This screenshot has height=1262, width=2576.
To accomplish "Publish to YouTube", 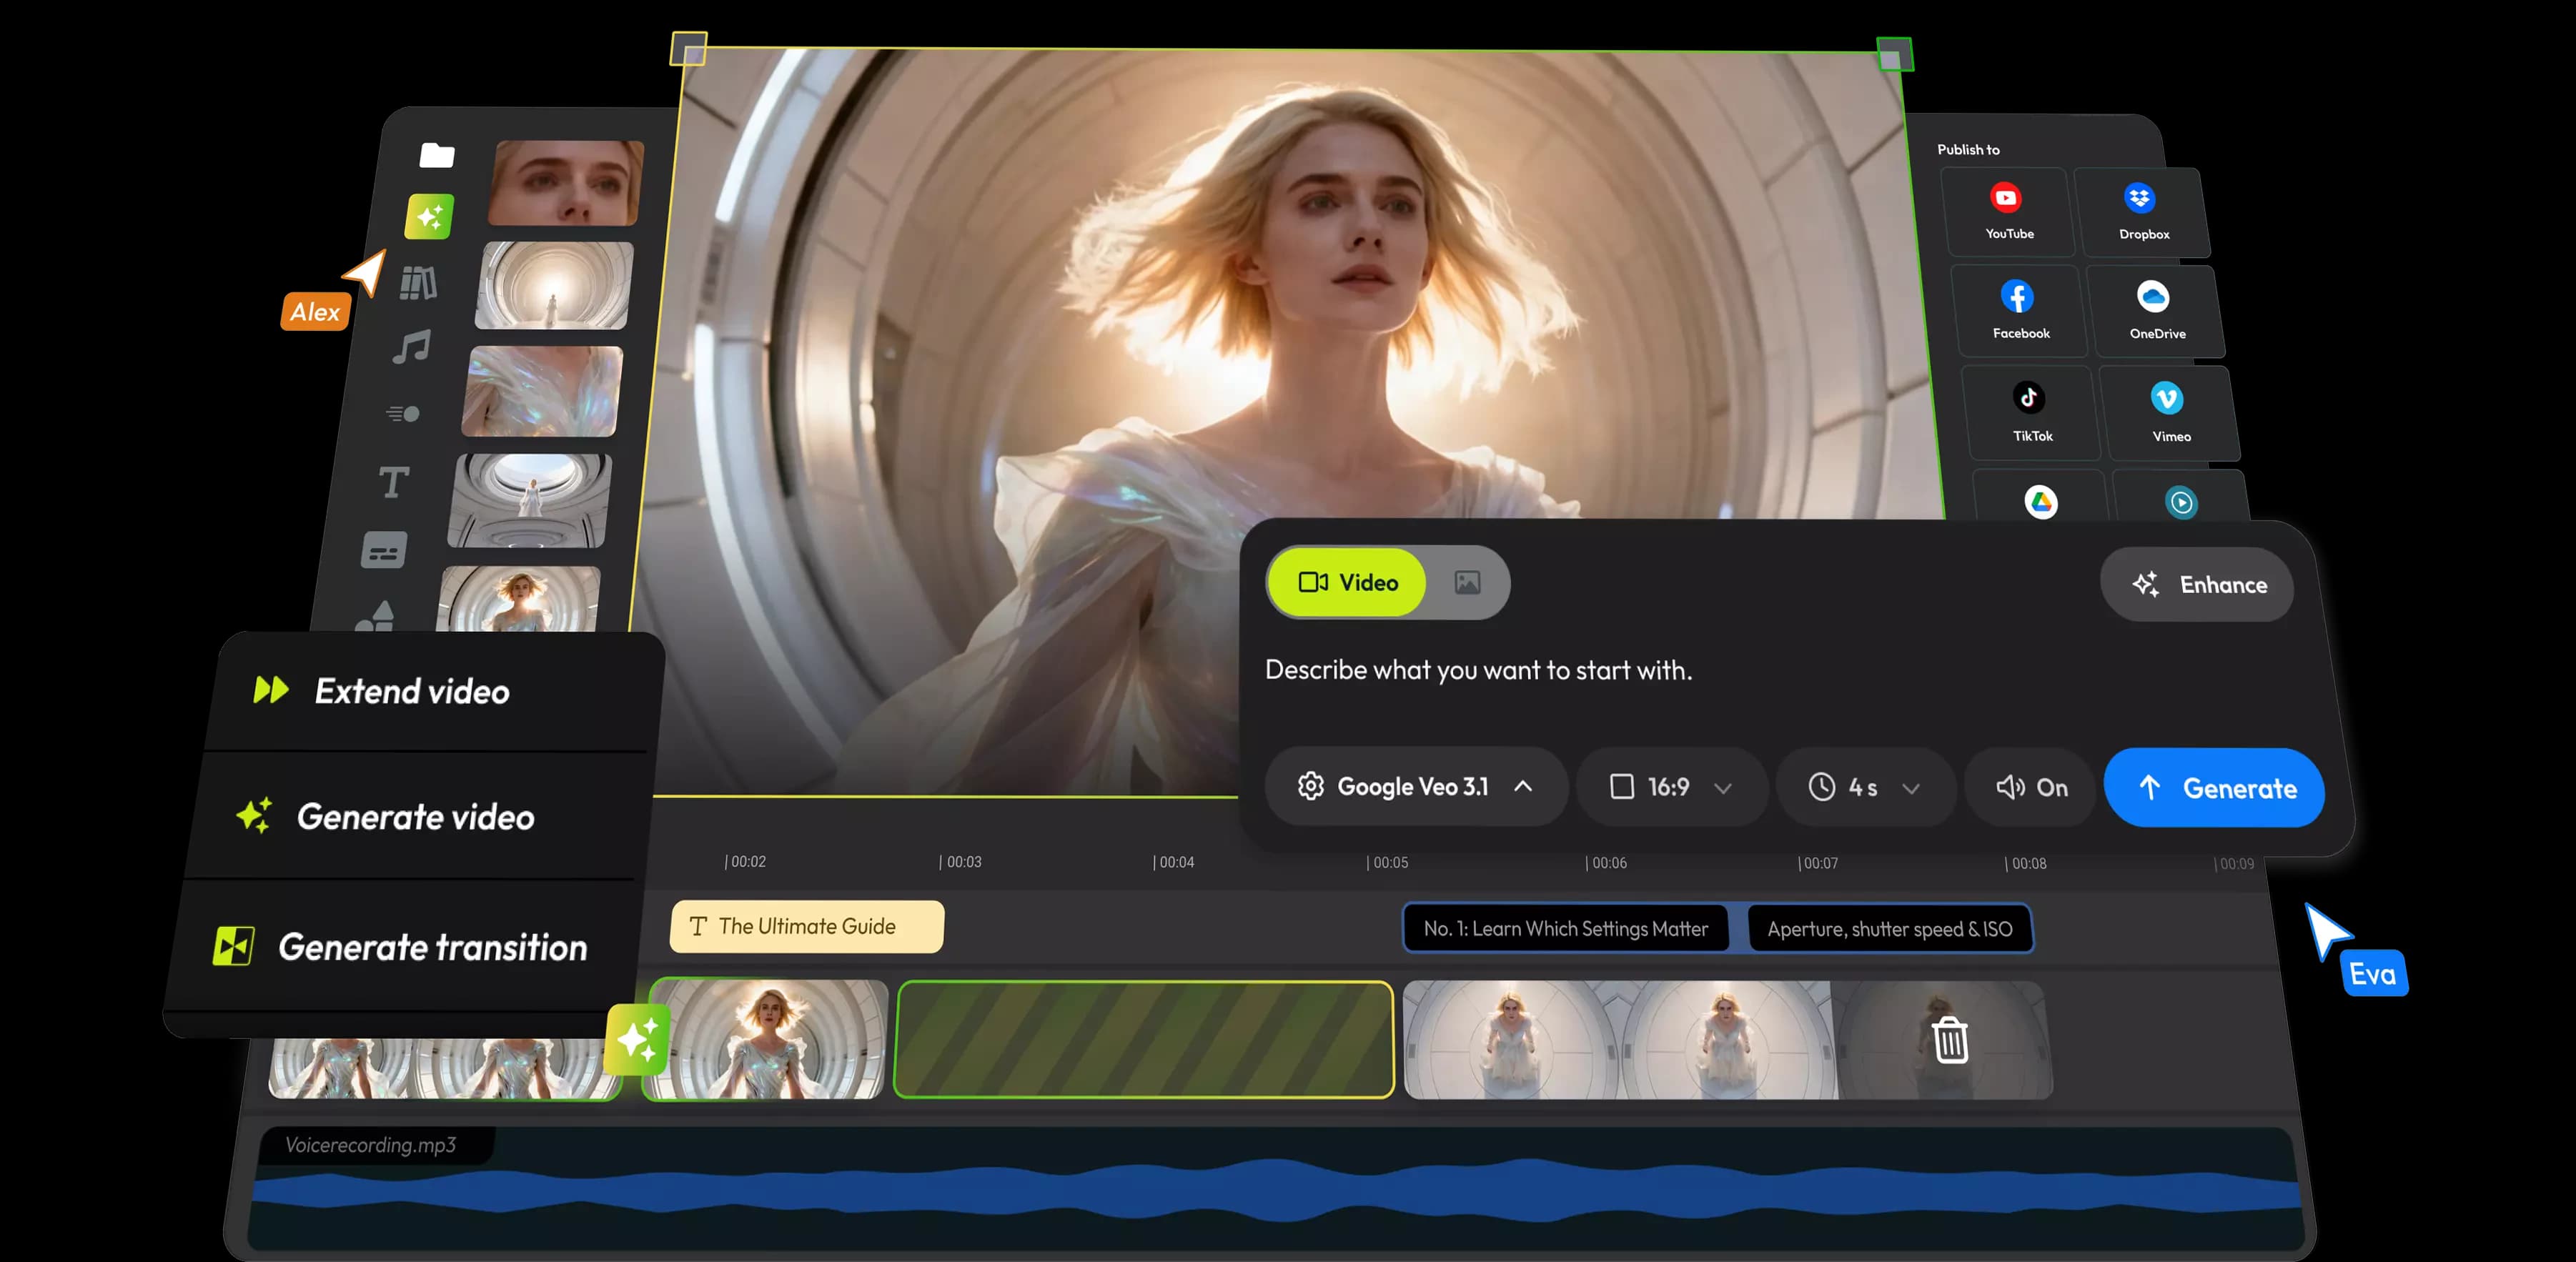I will pyautogui.click(x=2008, y=211).
